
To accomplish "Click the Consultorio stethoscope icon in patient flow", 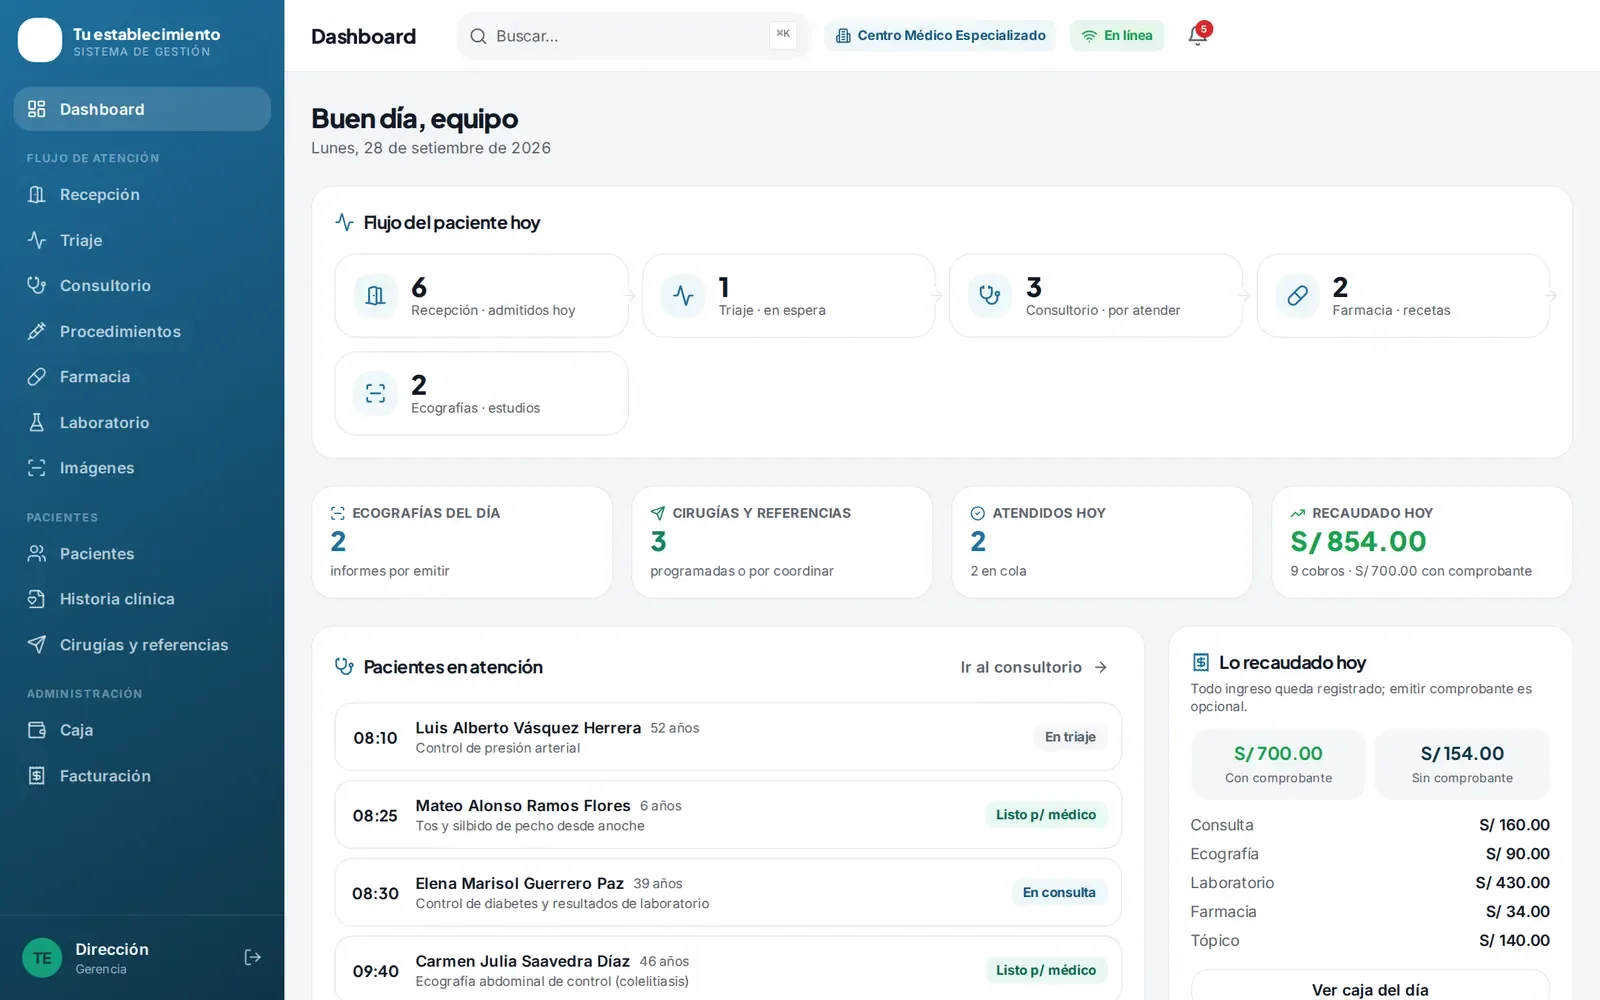I will click(990, 296).
